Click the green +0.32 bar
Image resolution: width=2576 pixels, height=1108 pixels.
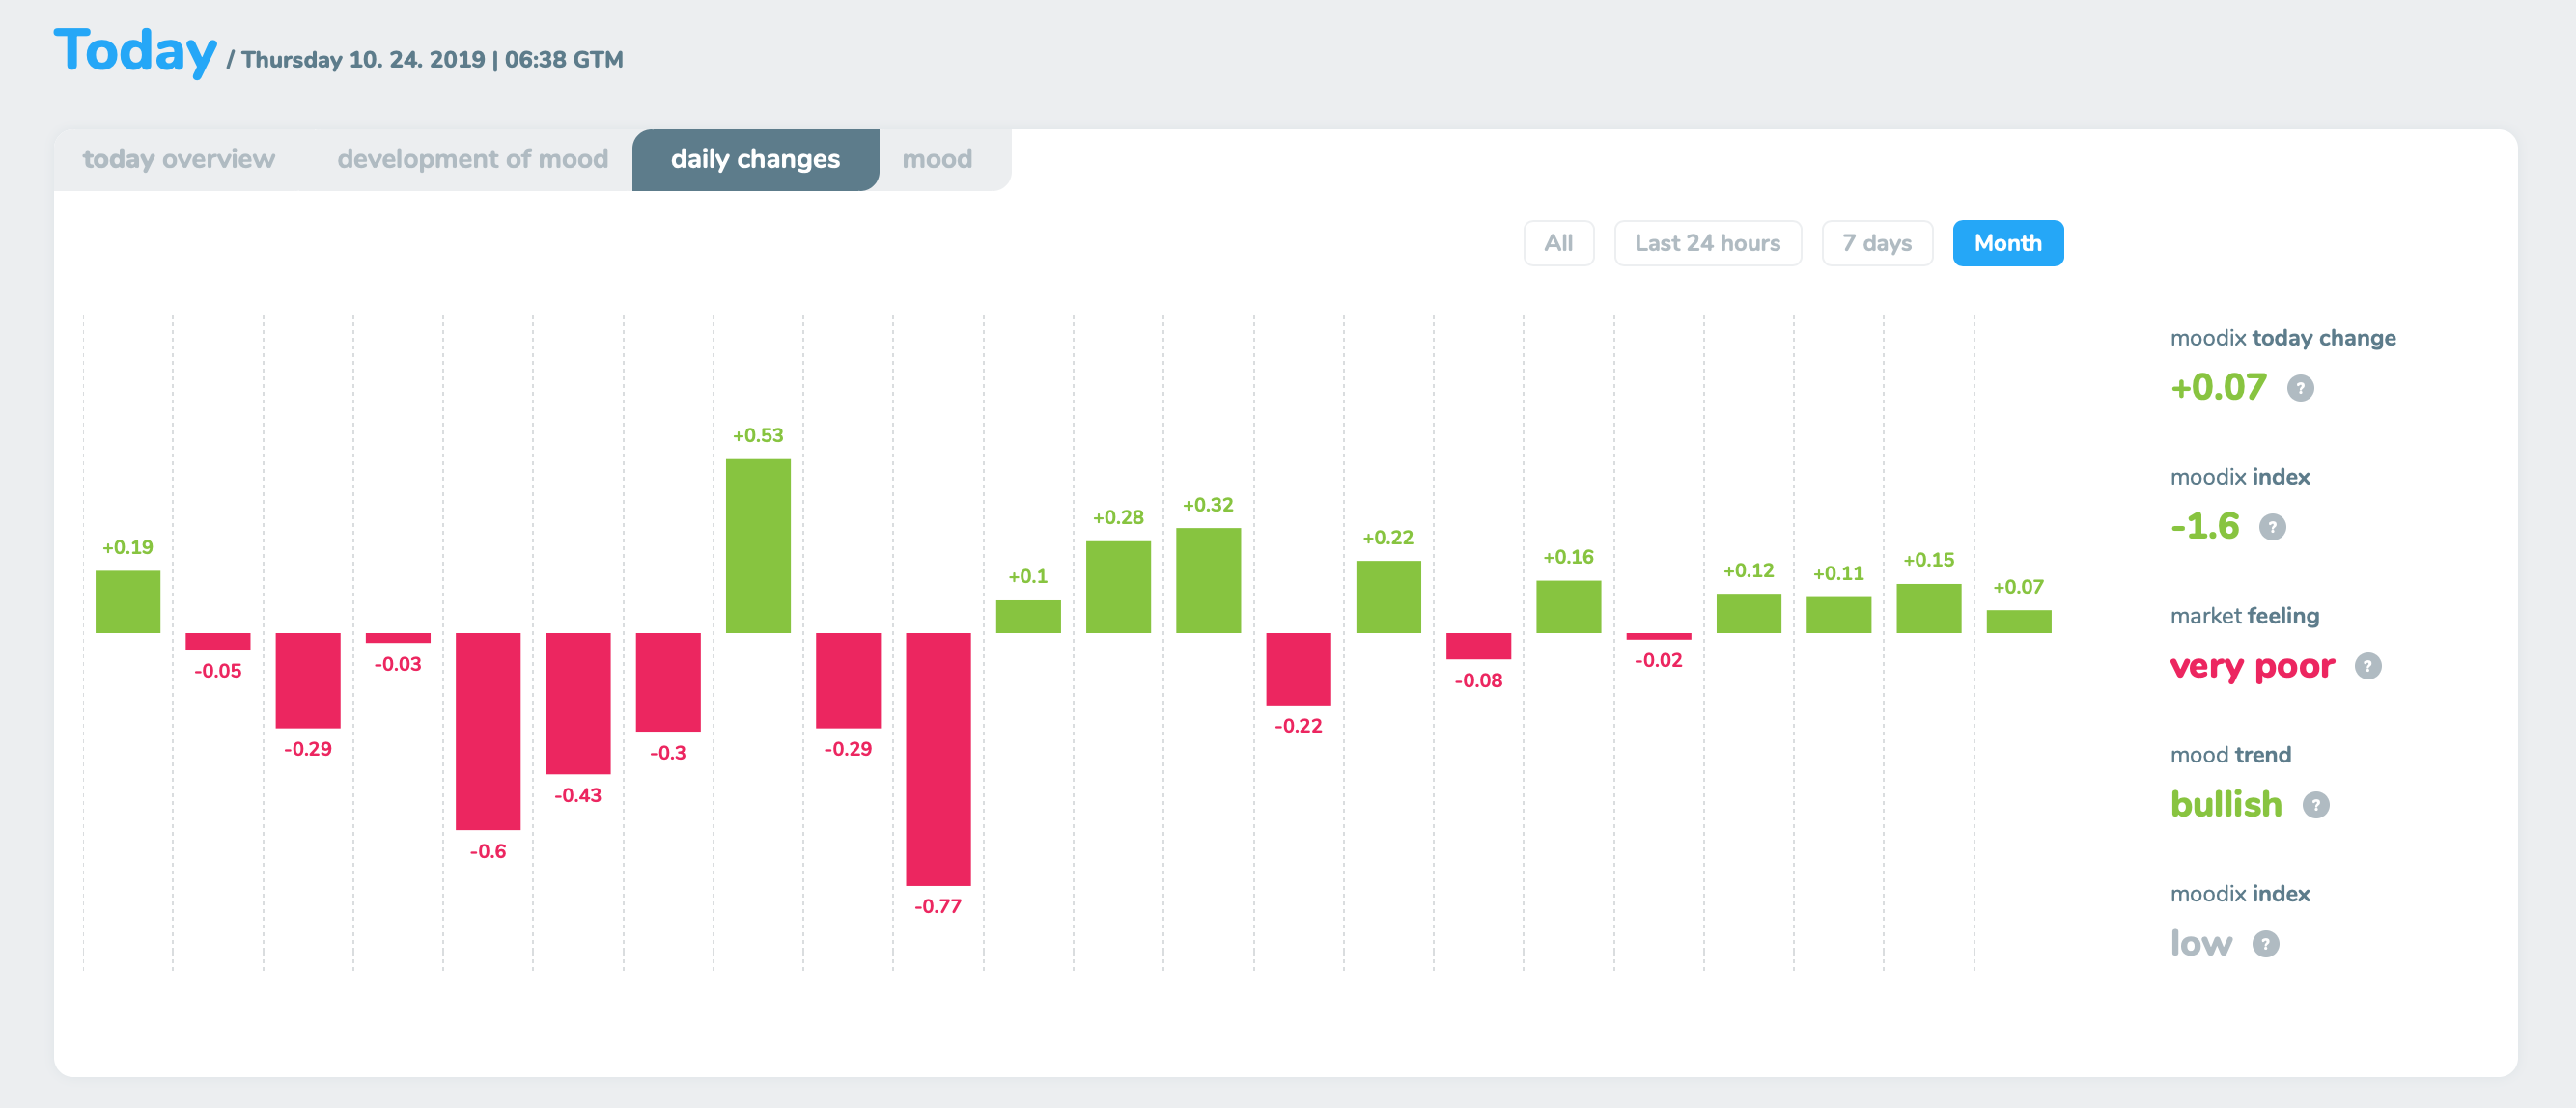[1208, 580]
